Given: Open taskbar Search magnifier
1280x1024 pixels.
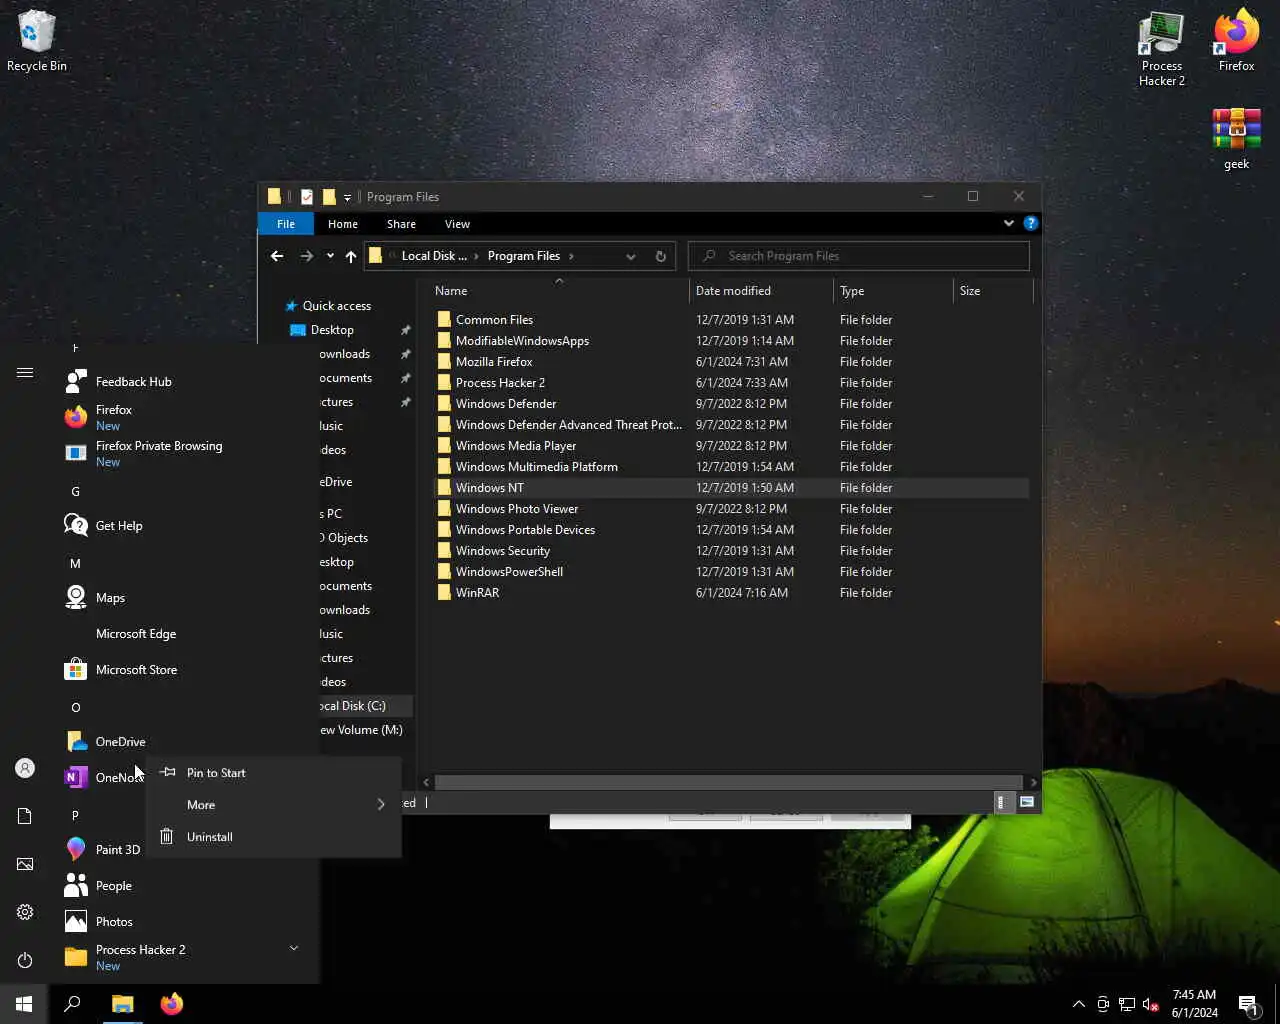Looking at the screenshot, I should click(72, 1004).
